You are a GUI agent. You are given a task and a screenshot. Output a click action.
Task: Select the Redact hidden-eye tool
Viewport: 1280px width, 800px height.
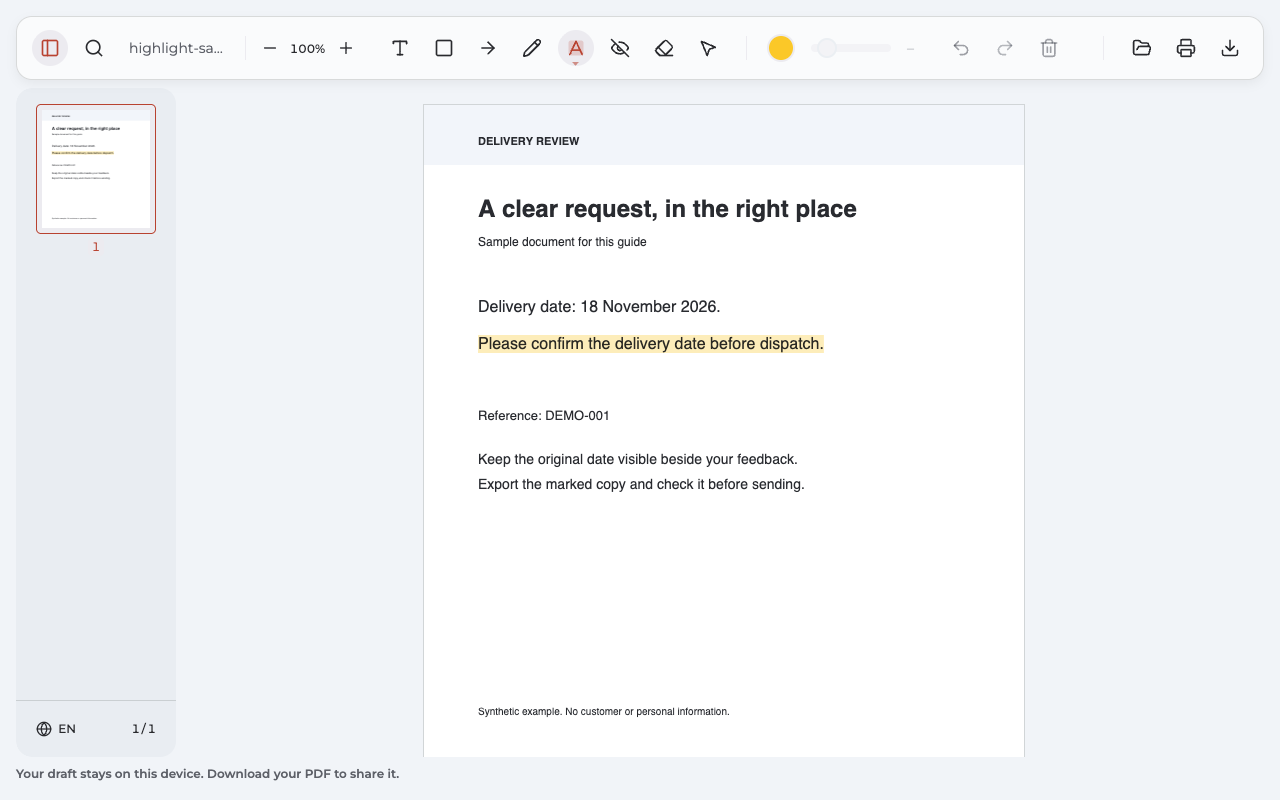click(x=620, y=48)
